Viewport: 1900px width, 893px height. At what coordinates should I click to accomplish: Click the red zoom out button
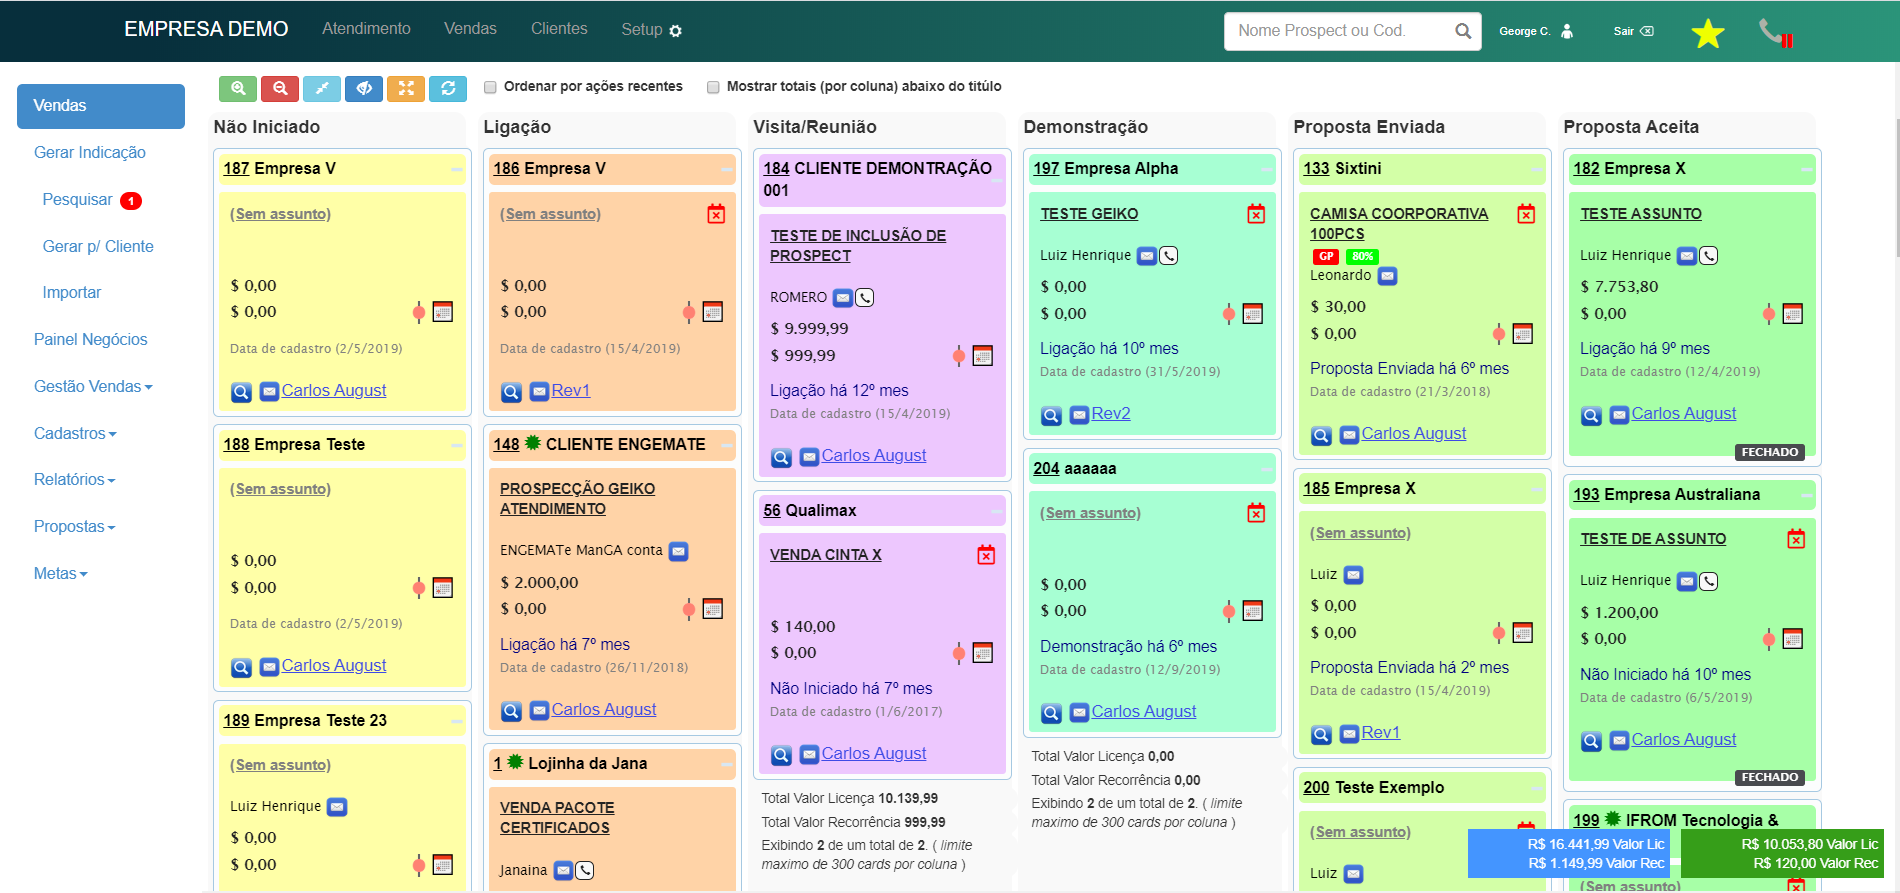(280, 88)
